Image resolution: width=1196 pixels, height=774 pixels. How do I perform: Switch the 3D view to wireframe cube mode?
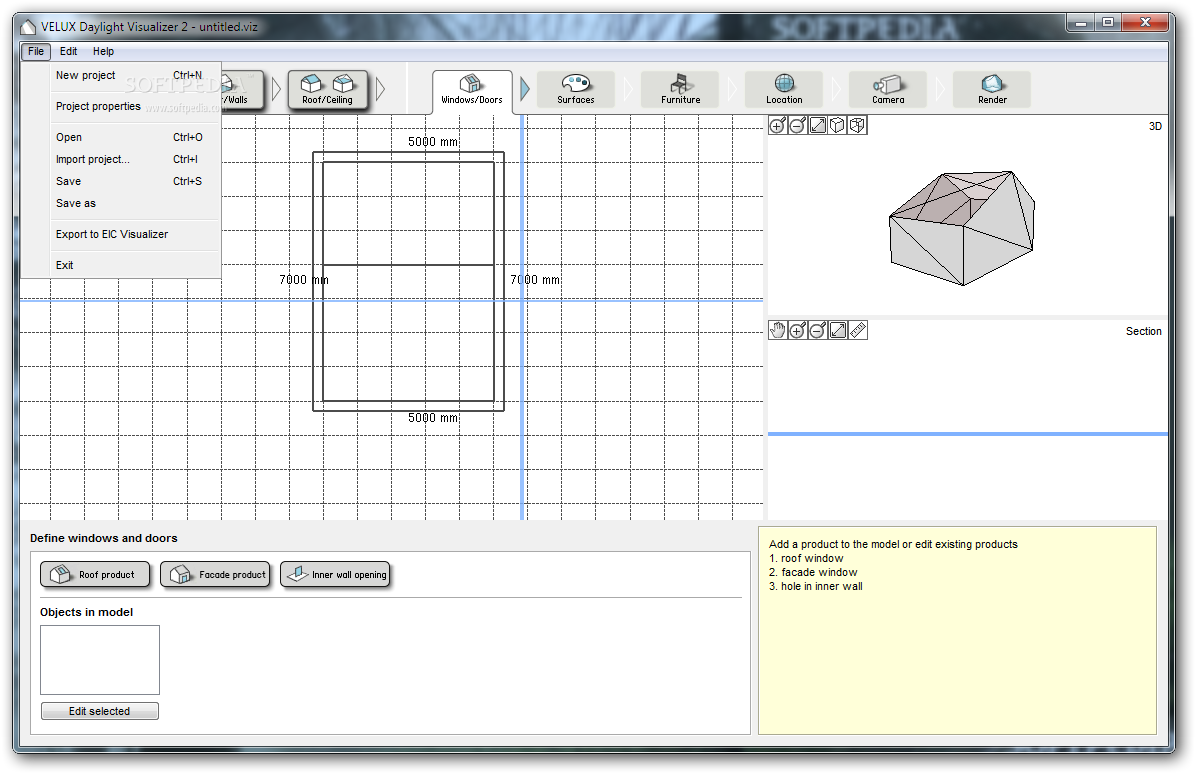pyautogui.click(x=857, y=126)
